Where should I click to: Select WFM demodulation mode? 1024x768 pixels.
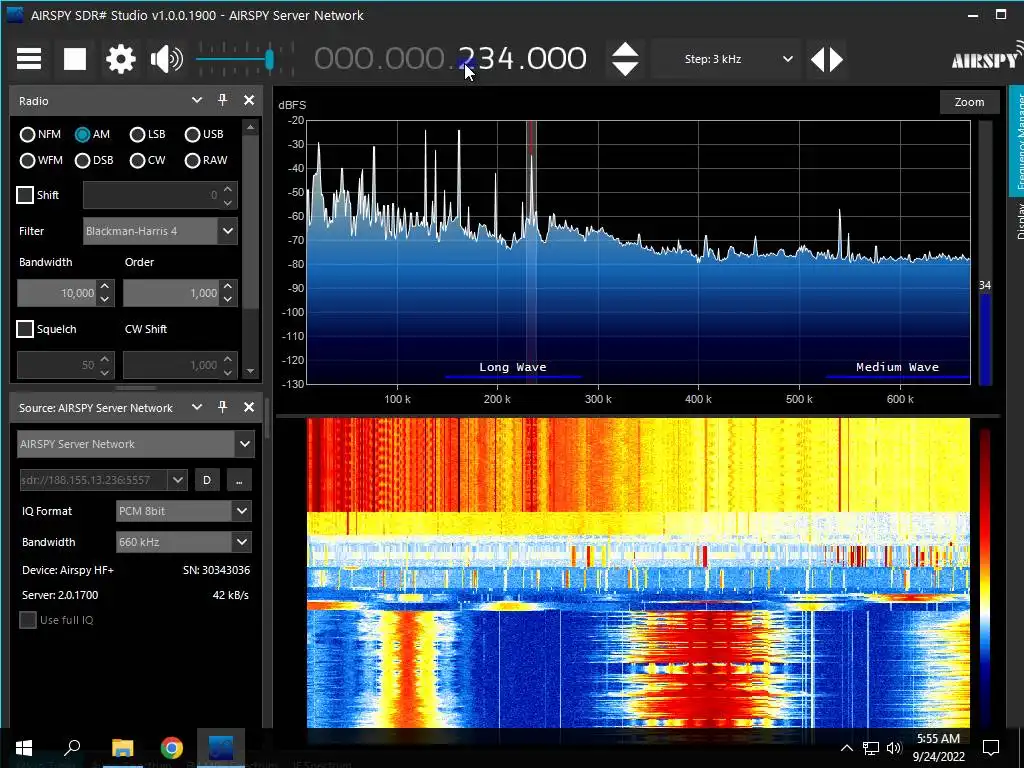41,161
